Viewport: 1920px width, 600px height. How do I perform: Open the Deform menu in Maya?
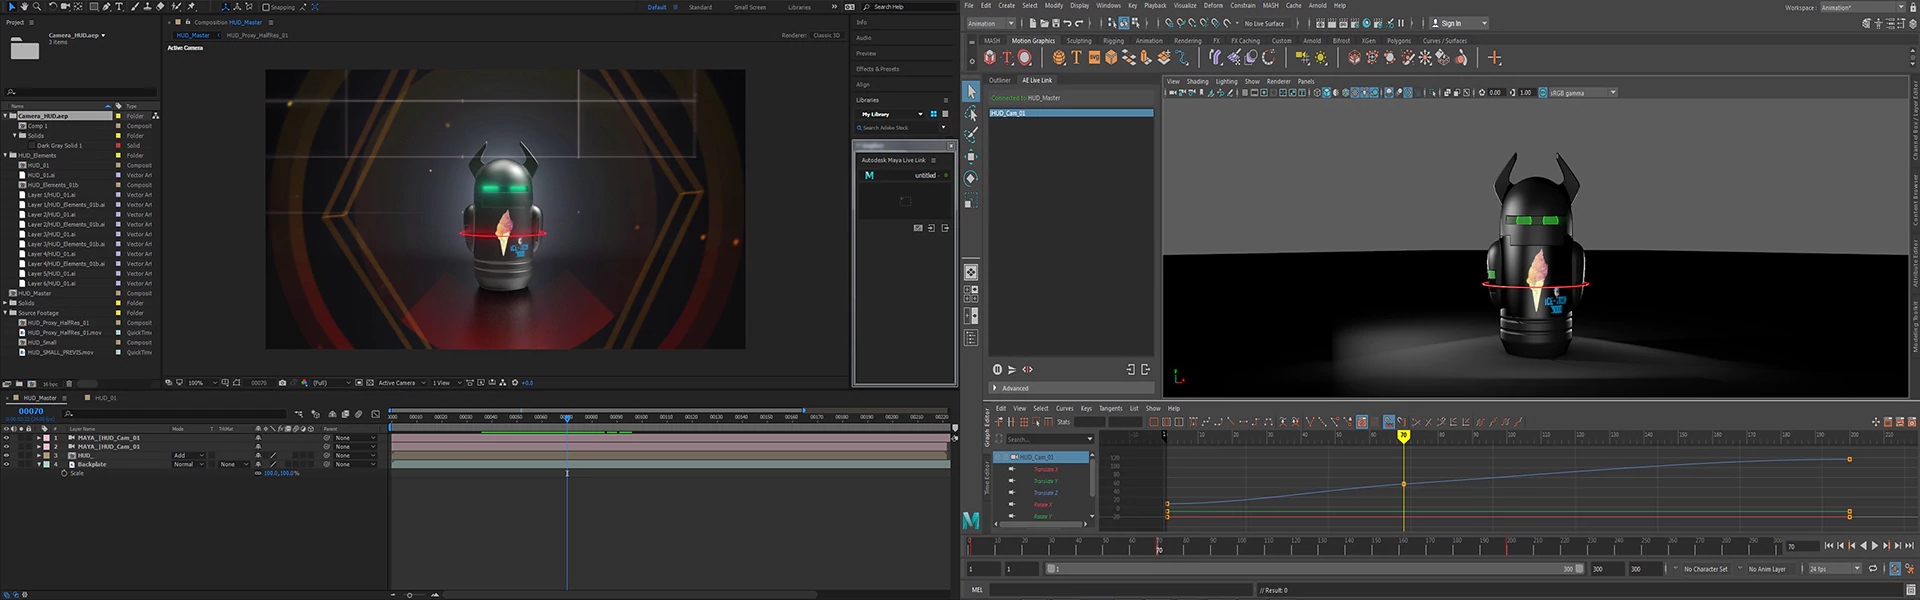pos(1213,6)
